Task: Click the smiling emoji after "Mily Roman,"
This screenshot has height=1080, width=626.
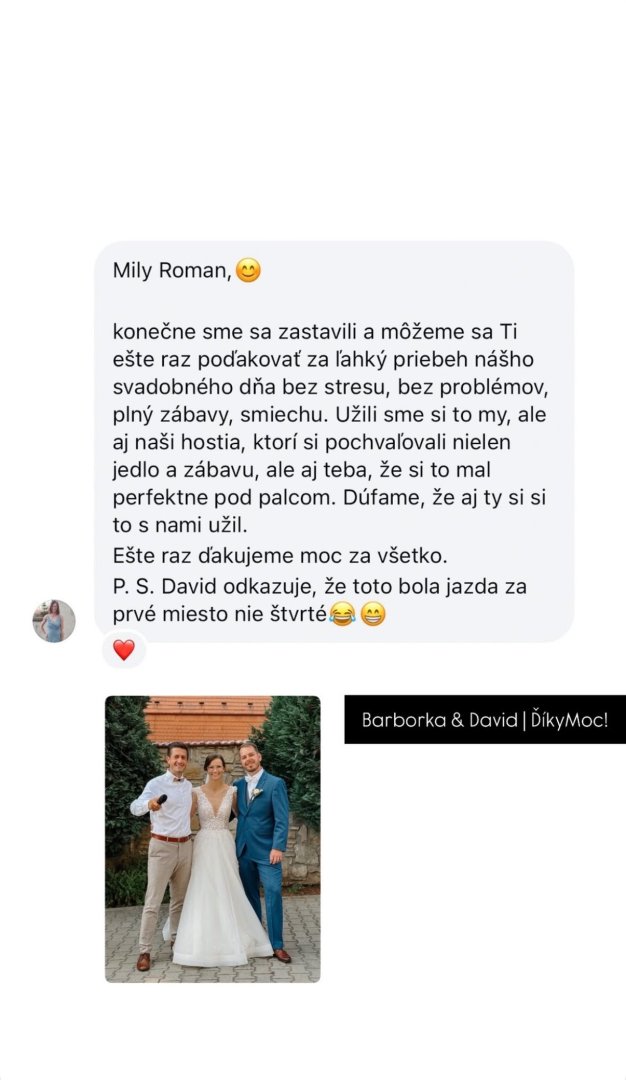Action: pos(248,270)
